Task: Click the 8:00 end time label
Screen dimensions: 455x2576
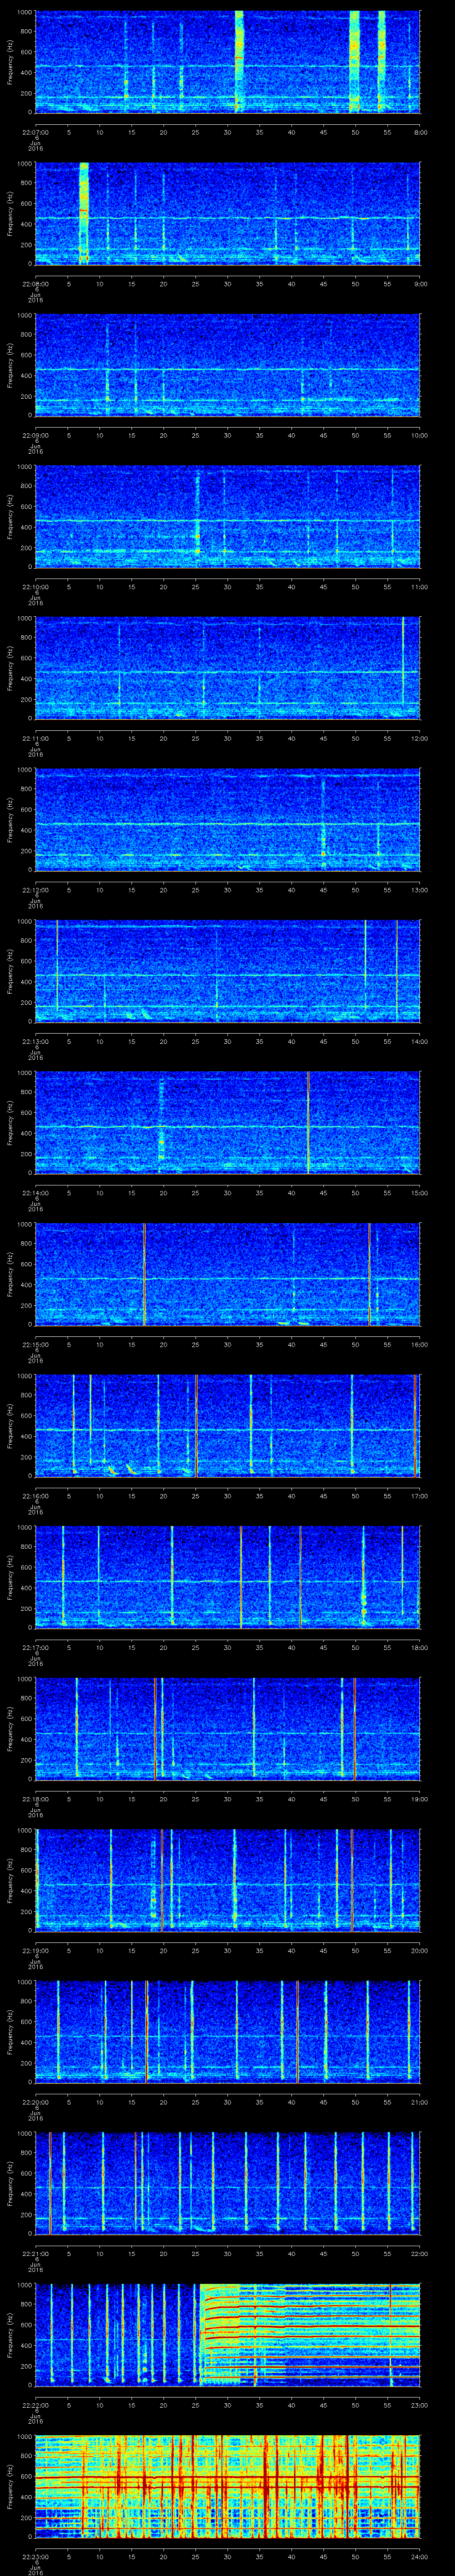Action: point(420,132)
